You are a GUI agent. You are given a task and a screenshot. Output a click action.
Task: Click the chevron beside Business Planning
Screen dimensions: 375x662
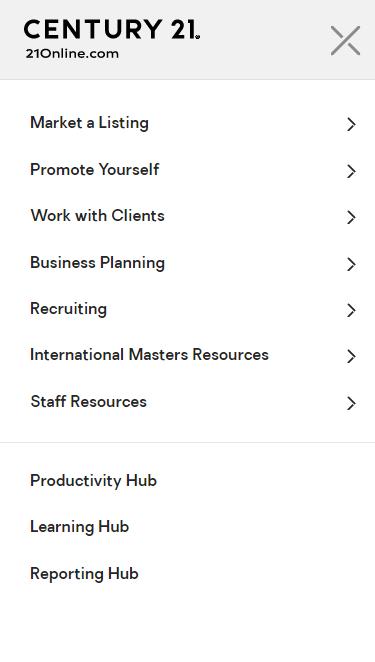351,264
